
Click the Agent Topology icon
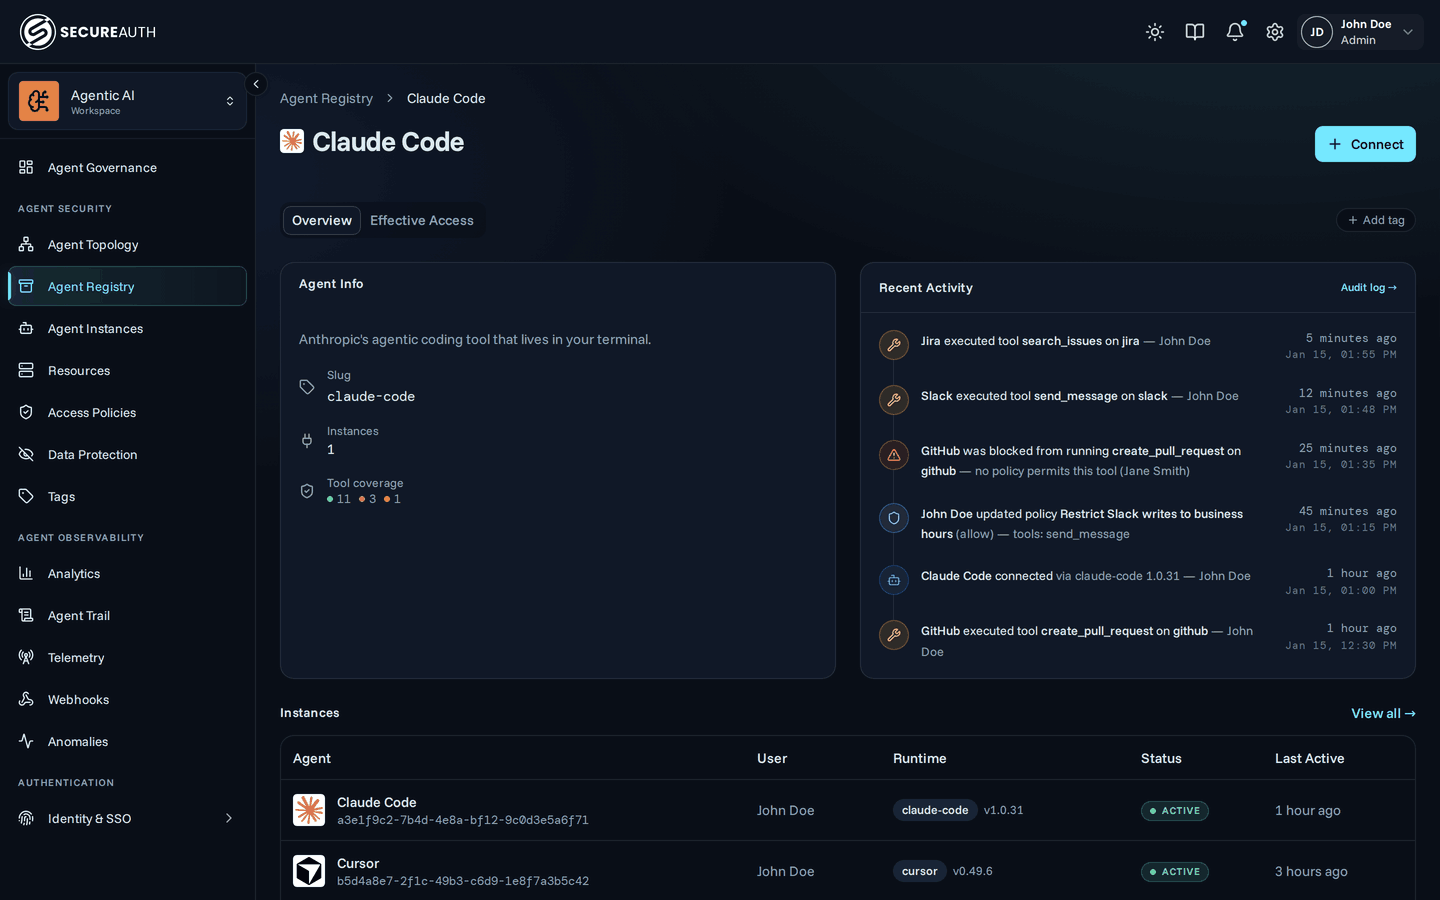(x=26, y=245)
